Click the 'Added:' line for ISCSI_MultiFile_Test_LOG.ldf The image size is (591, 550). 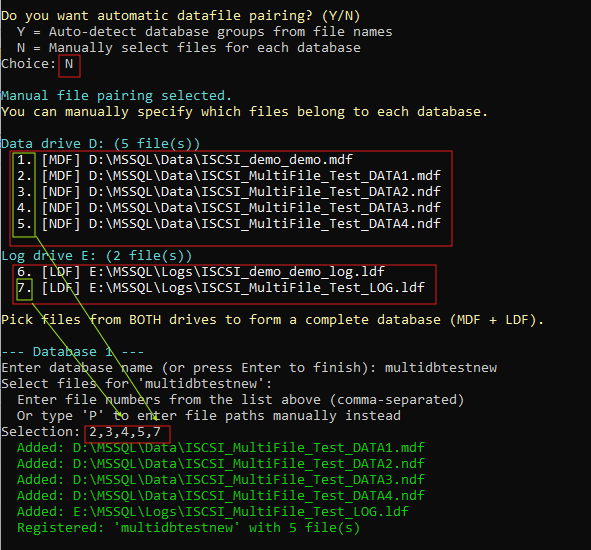(213, 512)
